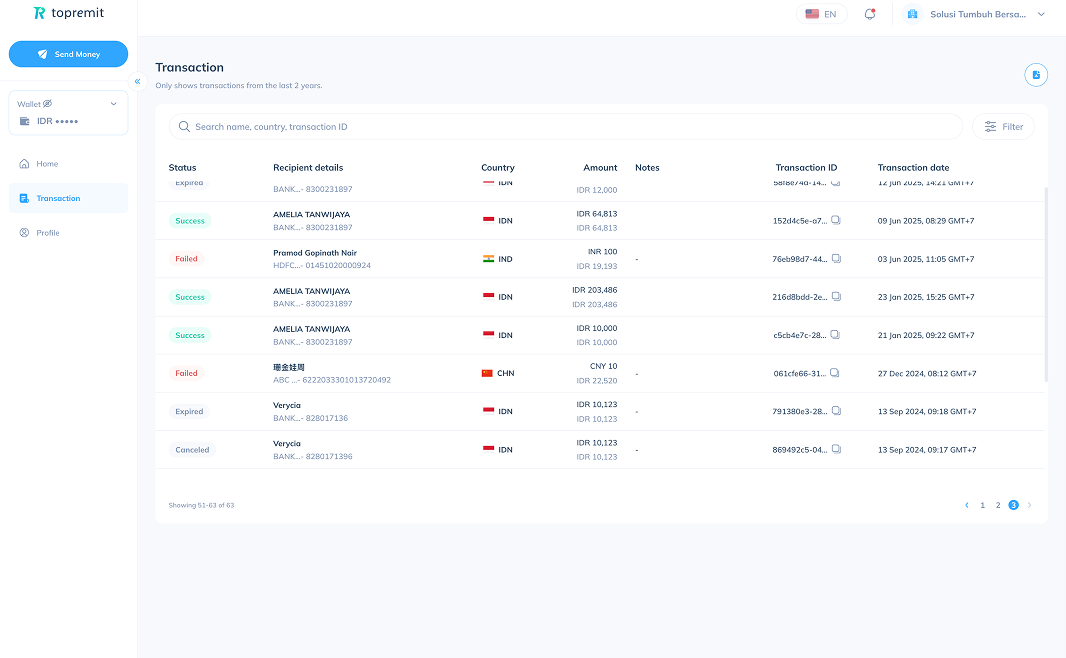Click the search transactions input field
1066x658 pixels.
(566, 126)
